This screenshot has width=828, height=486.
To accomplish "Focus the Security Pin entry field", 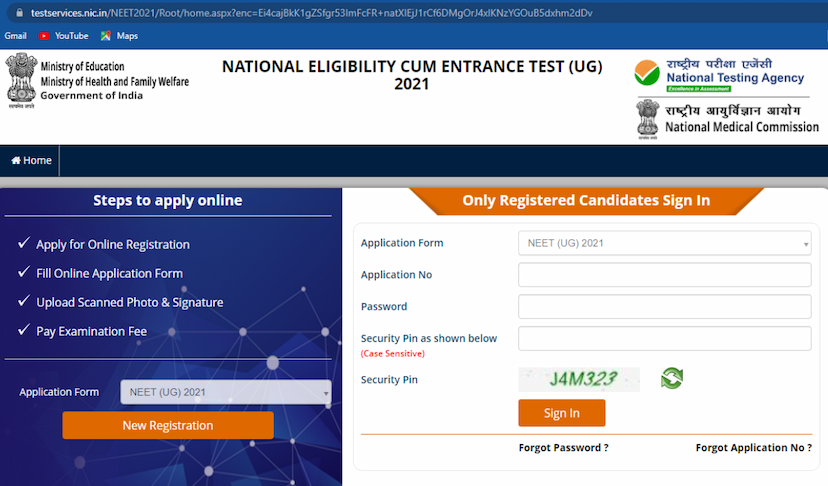I will 664,338.
